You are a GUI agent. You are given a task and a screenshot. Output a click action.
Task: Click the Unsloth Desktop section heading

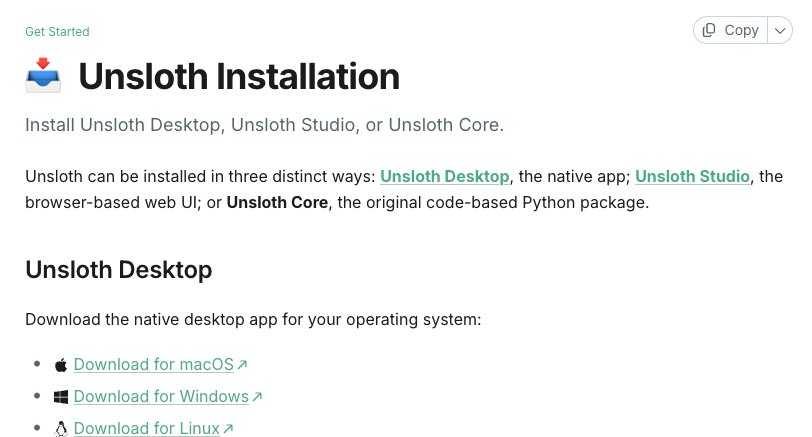click(x=119, y=270)
